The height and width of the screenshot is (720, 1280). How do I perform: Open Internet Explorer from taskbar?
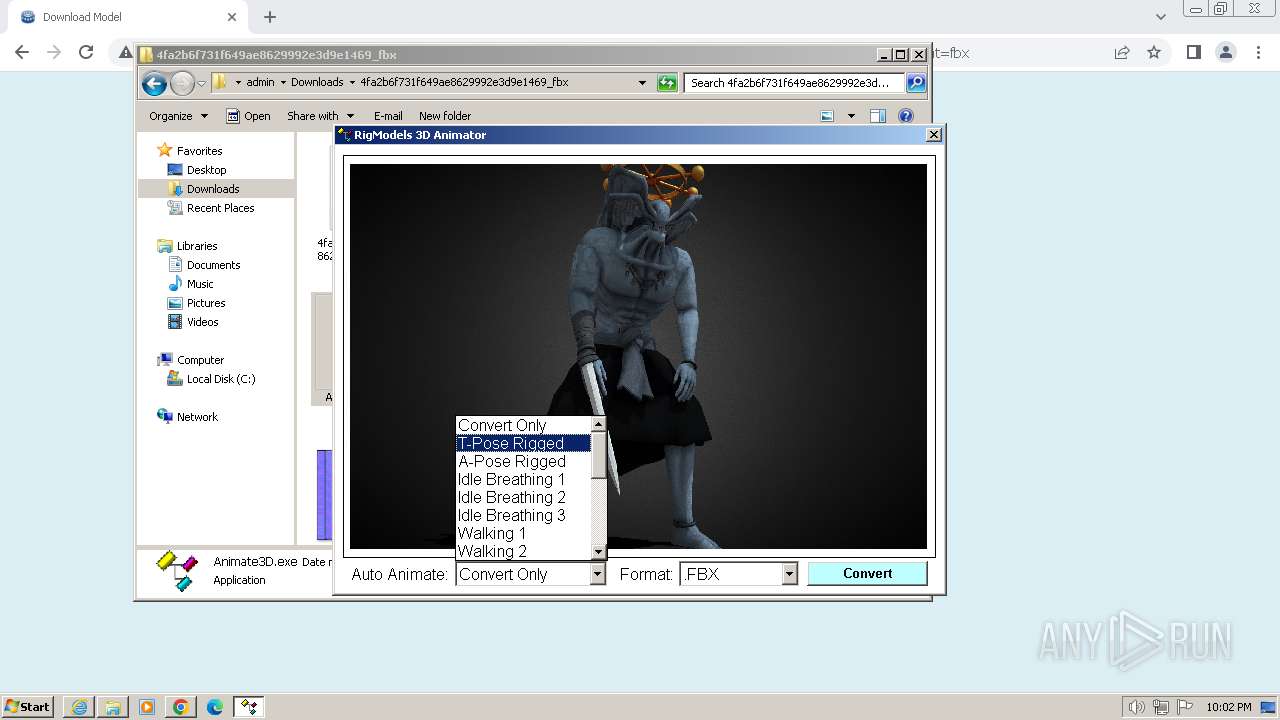(79, 707)
